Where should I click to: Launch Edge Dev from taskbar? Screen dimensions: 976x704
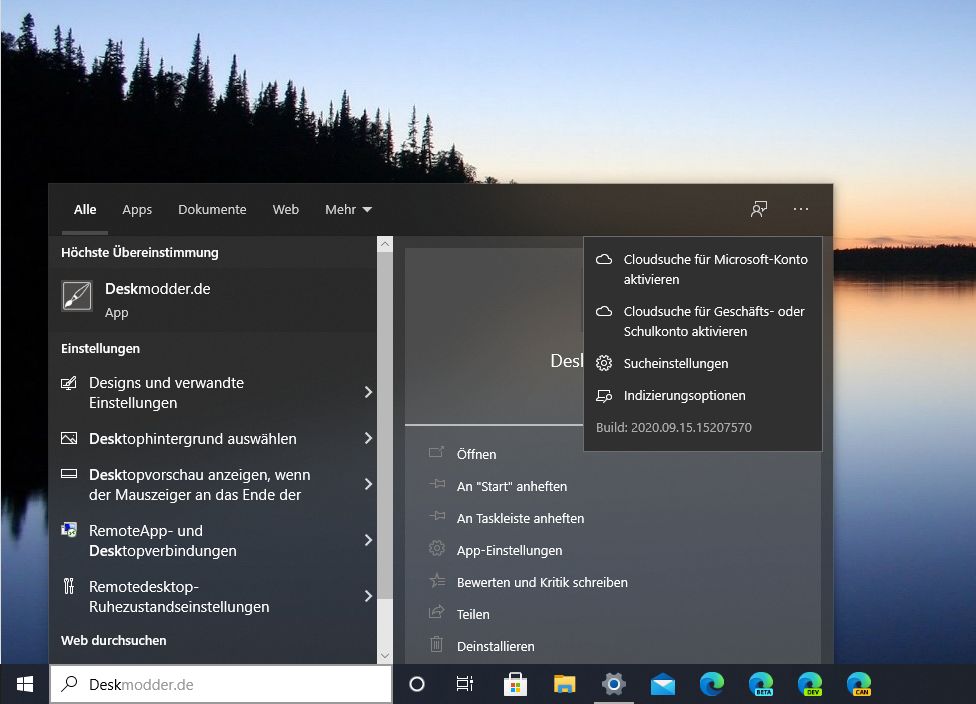coord(810,684)
